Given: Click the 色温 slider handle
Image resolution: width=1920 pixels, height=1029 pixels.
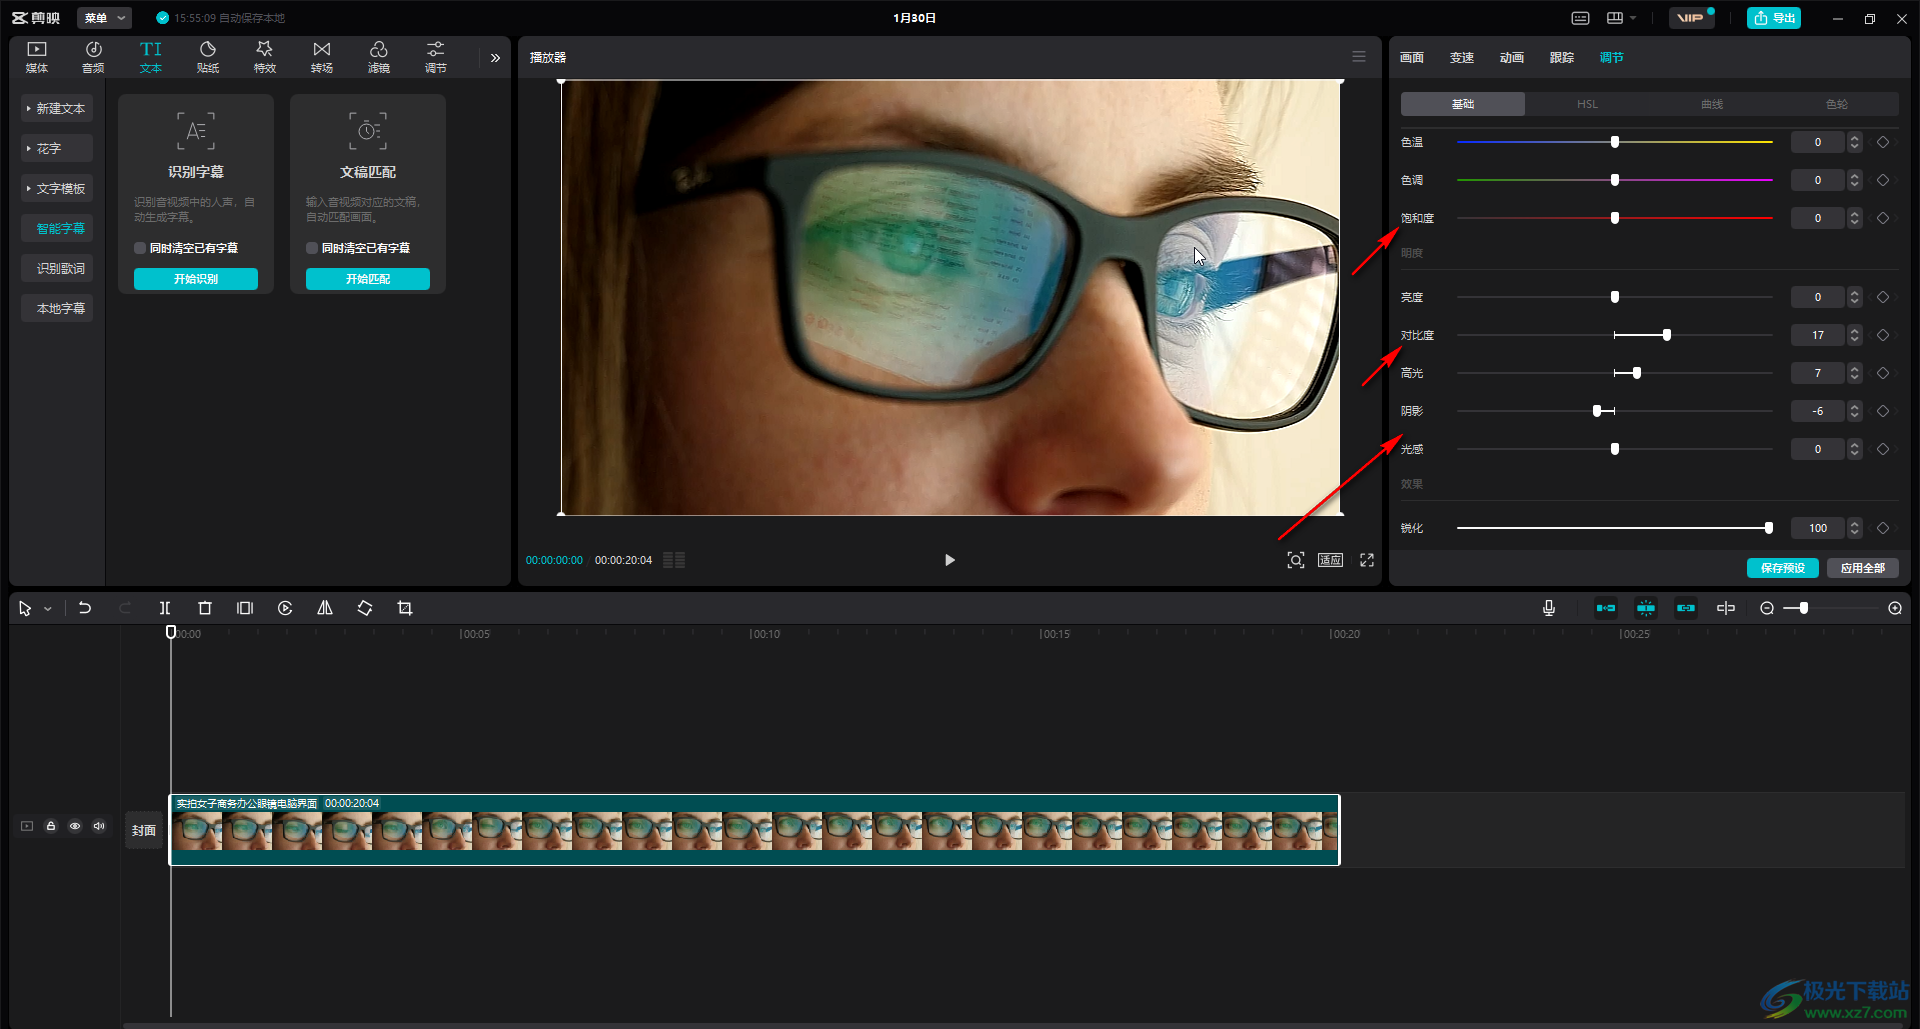Looking at the screenshot, I should 1615,142.
